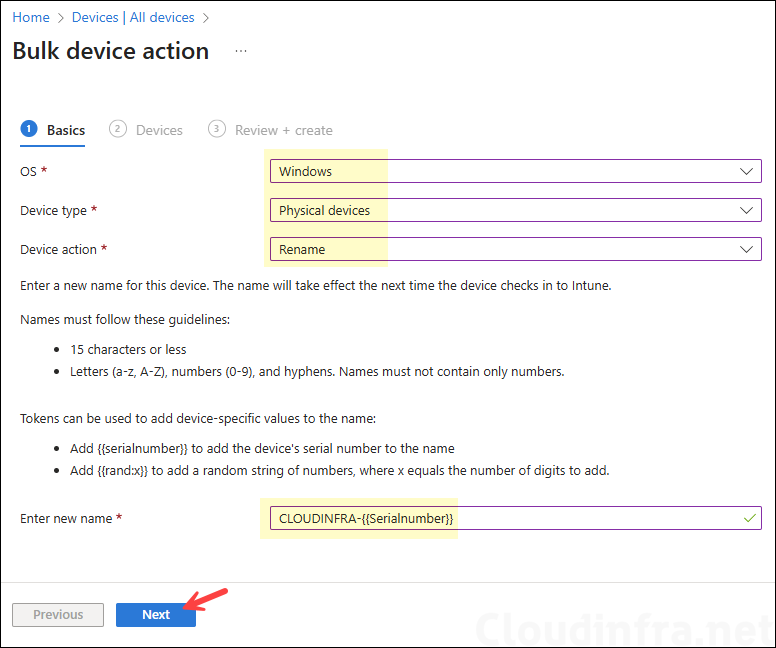Focus the Enter new name input field
The width and height of the screenshot is (776, 648).
point(516,518)
